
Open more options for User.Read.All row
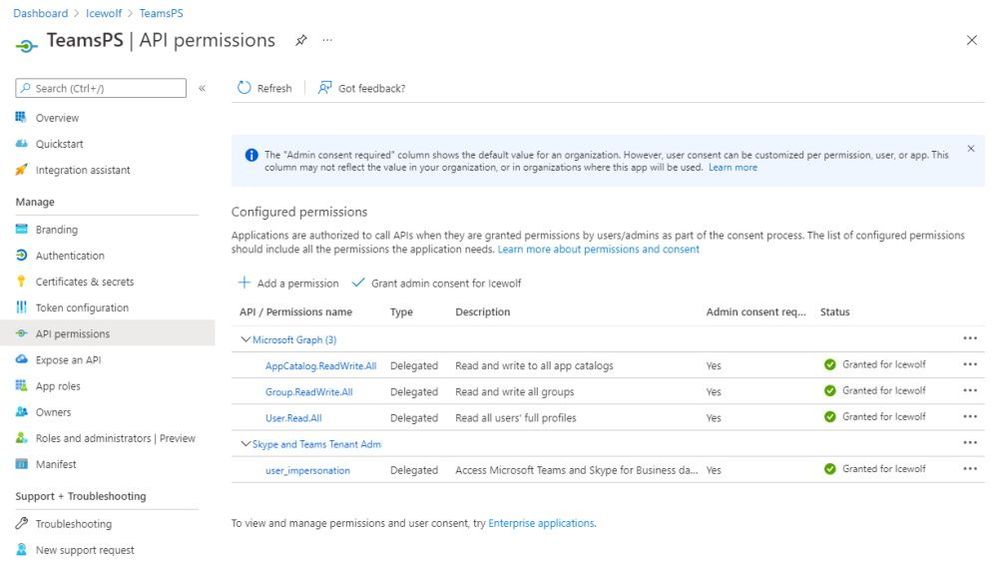pos(969,416)
